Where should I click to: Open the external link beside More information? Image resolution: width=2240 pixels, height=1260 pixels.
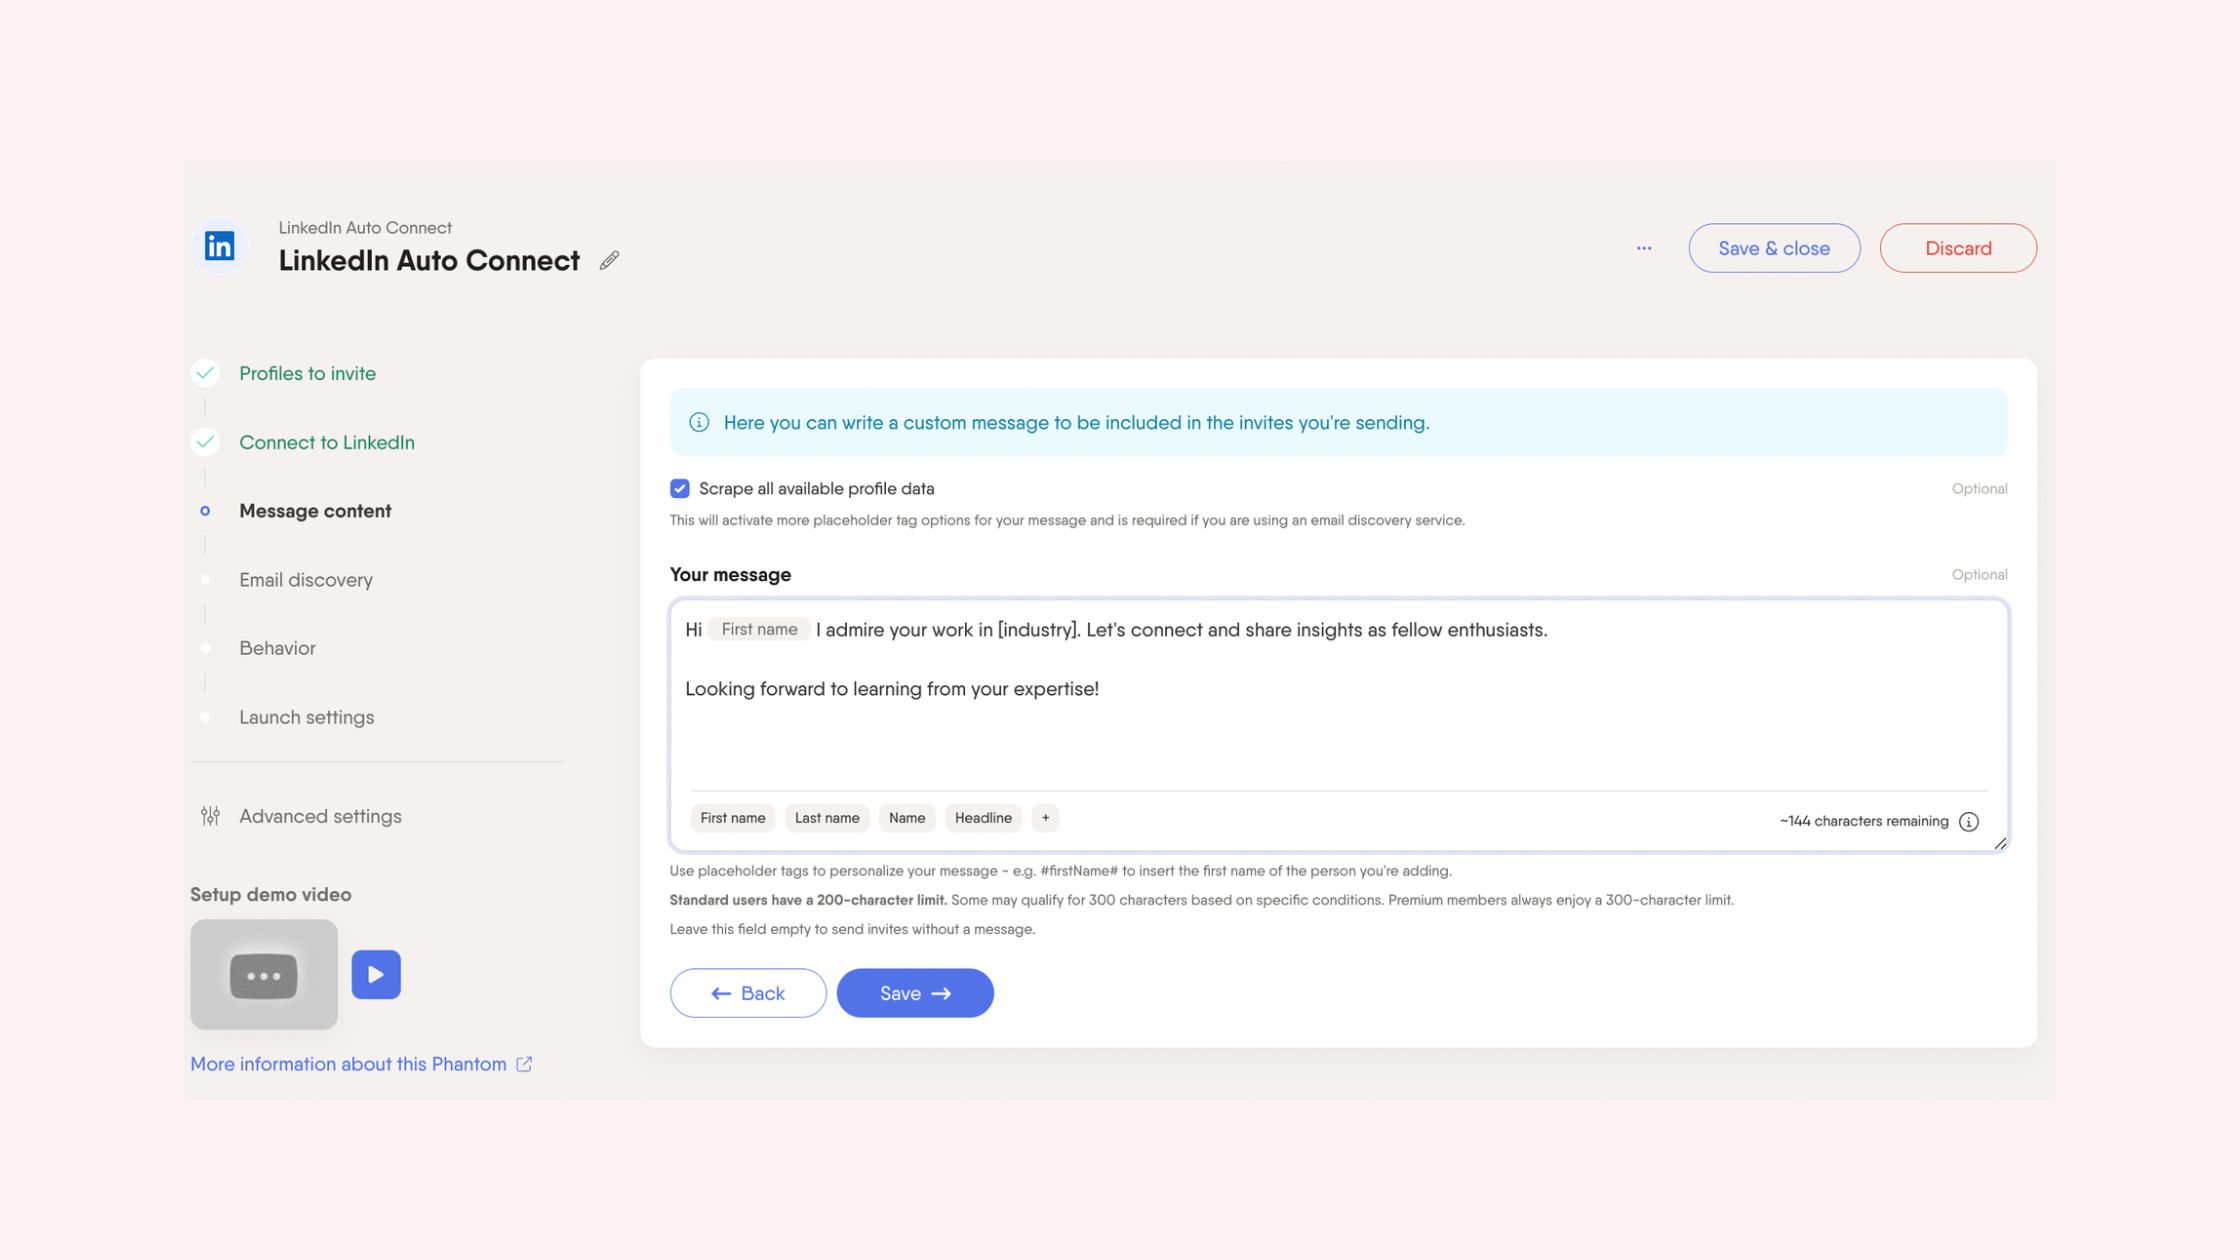click(x=524, y=1063)
